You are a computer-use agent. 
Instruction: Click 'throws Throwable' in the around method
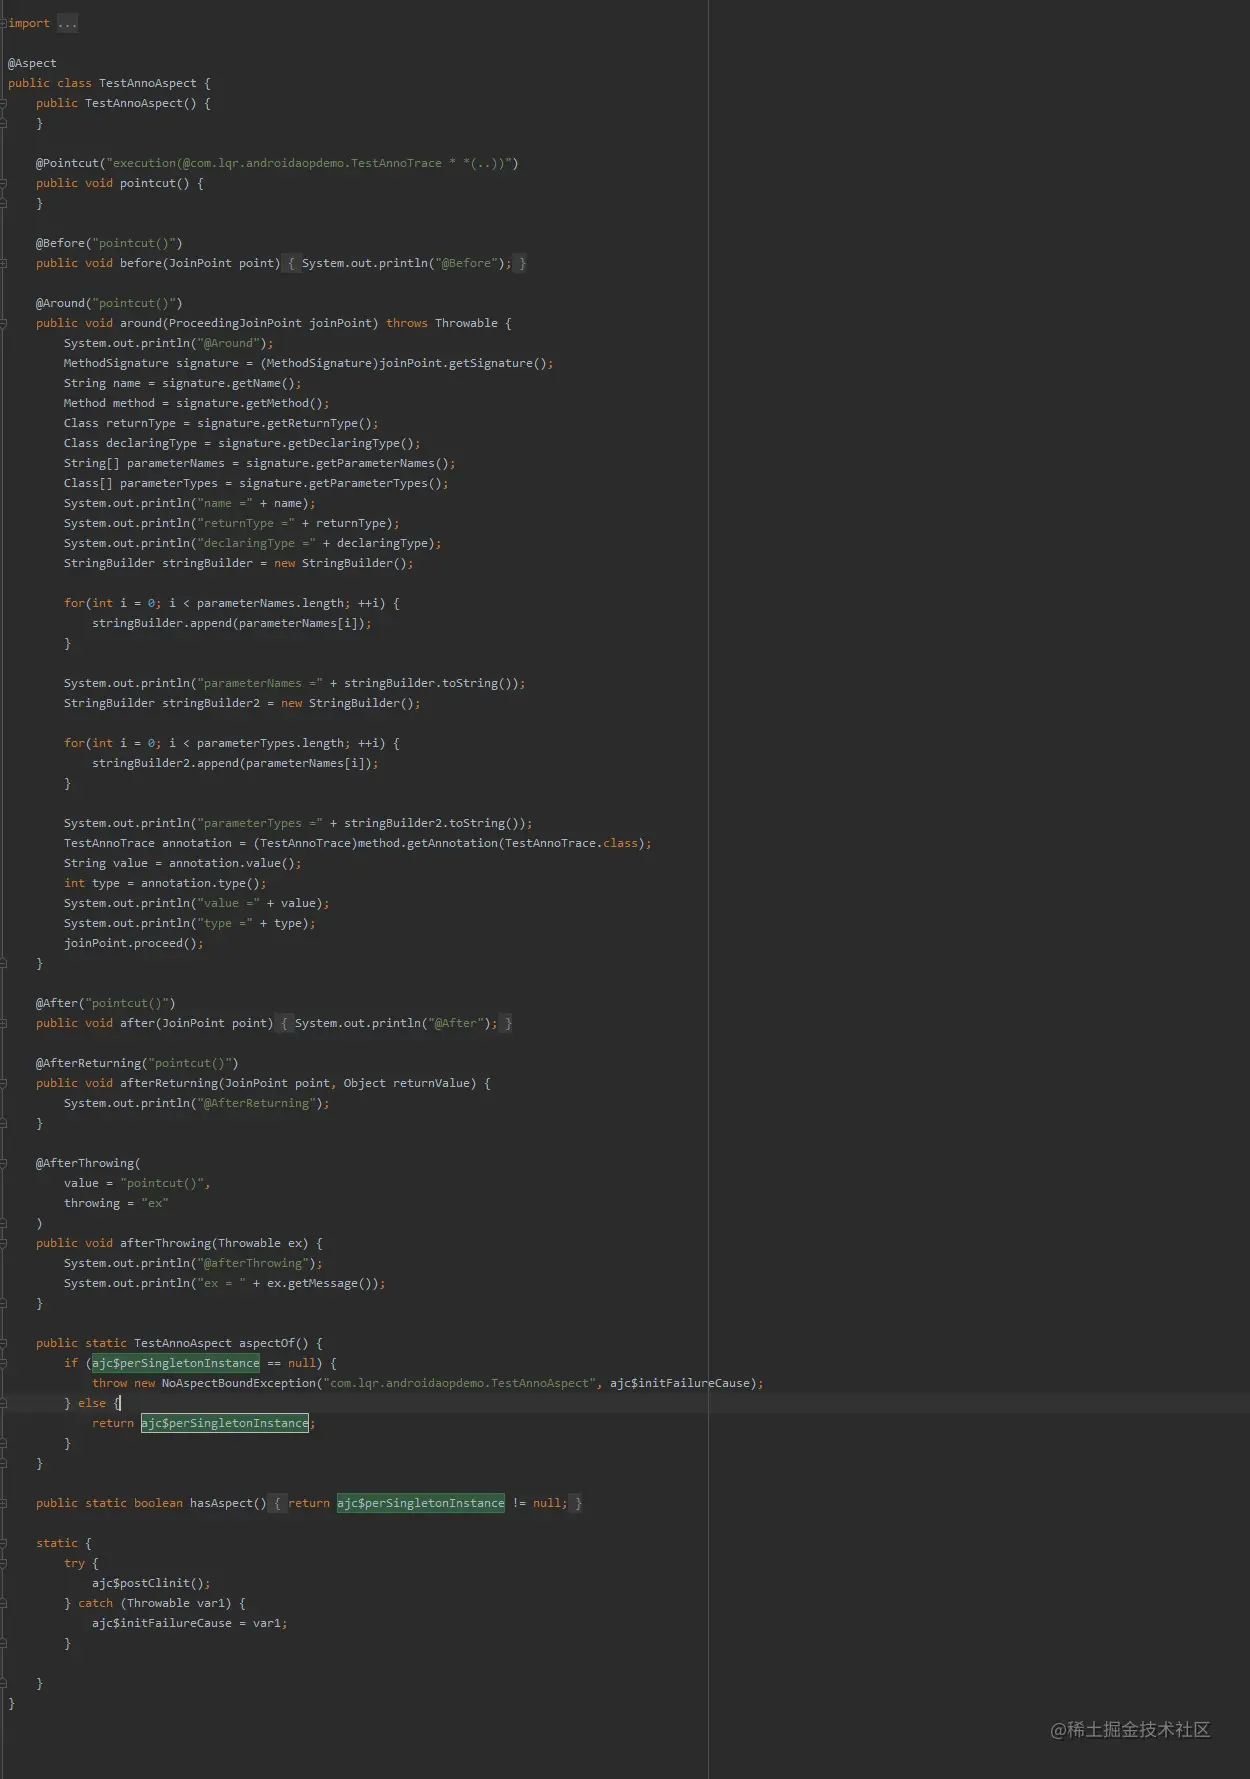tap(442, 323)
